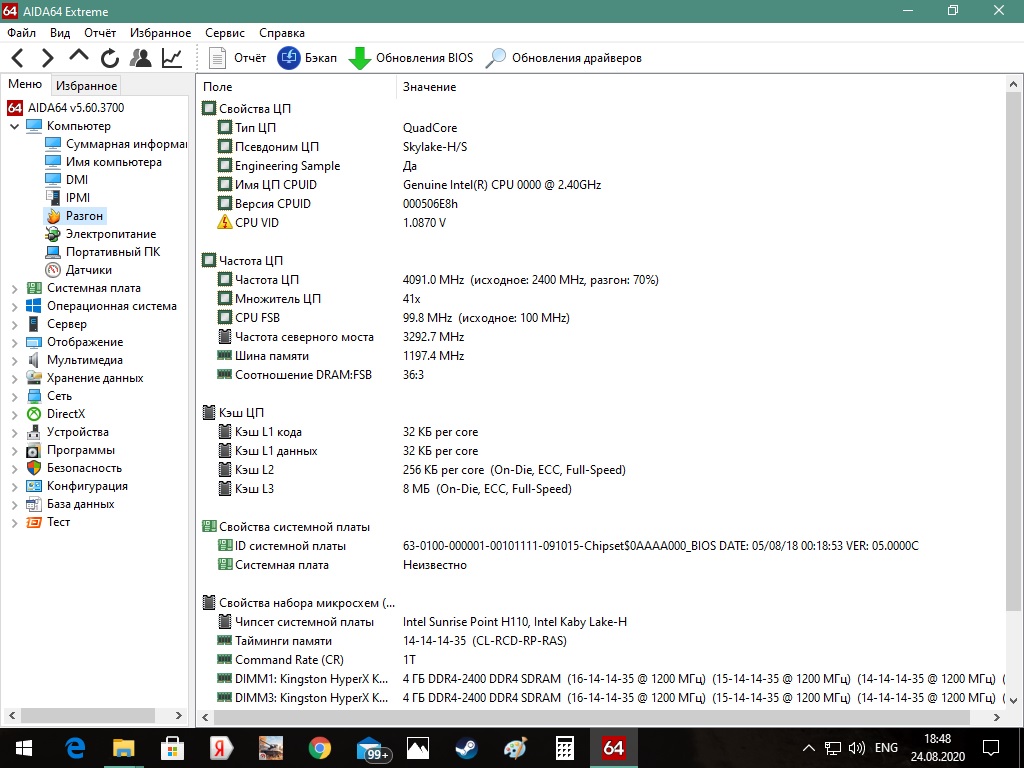Image resolution: width=1024 pixels, height=768 pixels.
Task: Open Steam from the taskbar
Action: pos(466,748)
